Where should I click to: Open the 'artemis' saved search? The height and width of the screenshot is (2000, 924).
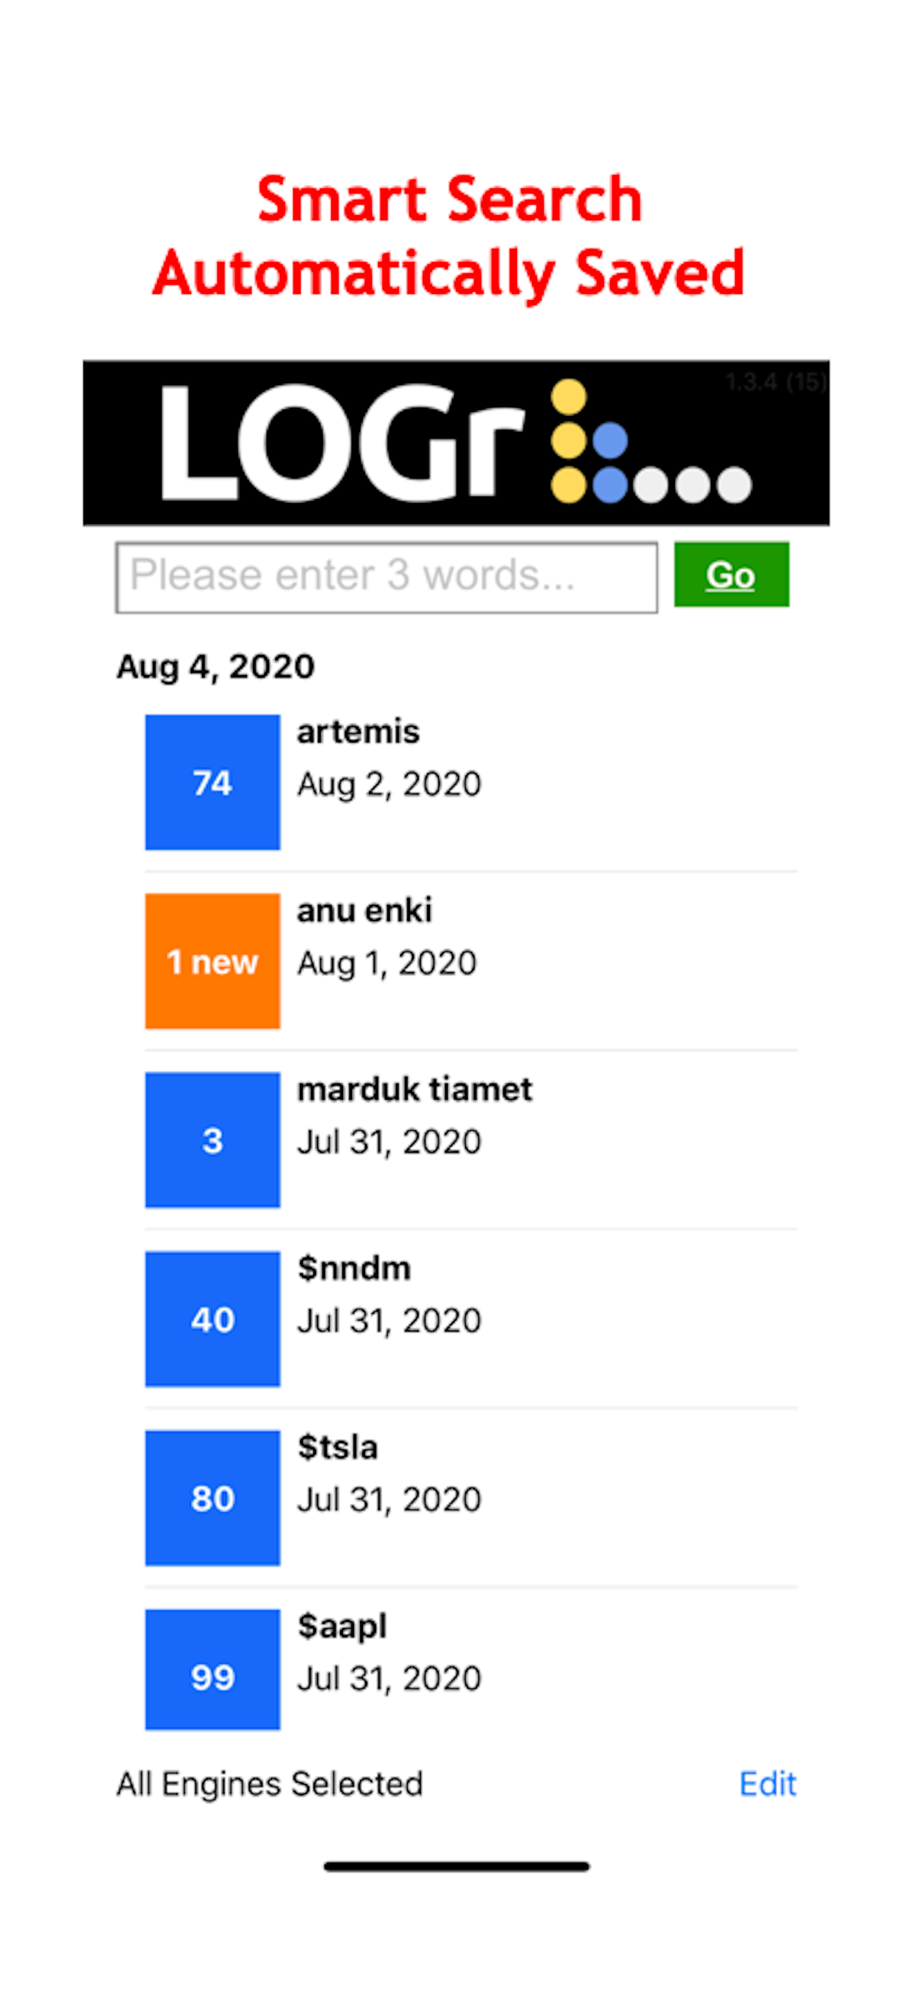tap(358, 731)
